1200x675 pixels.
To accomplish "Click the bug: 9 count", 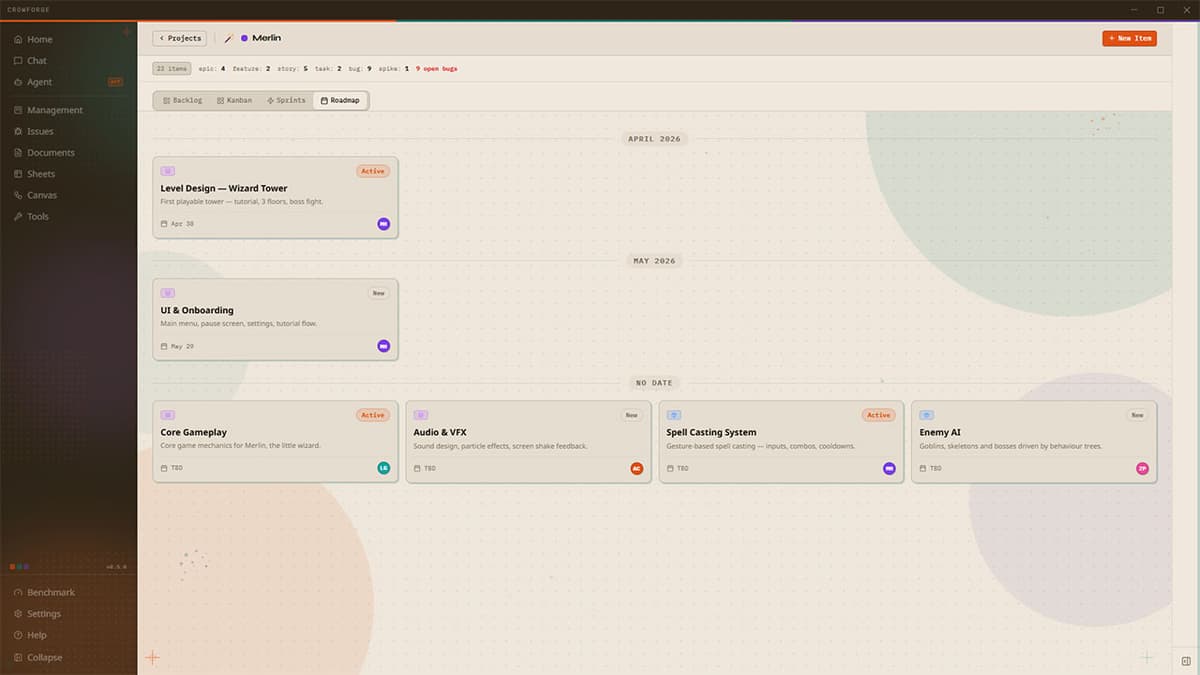I will [360, 69].
